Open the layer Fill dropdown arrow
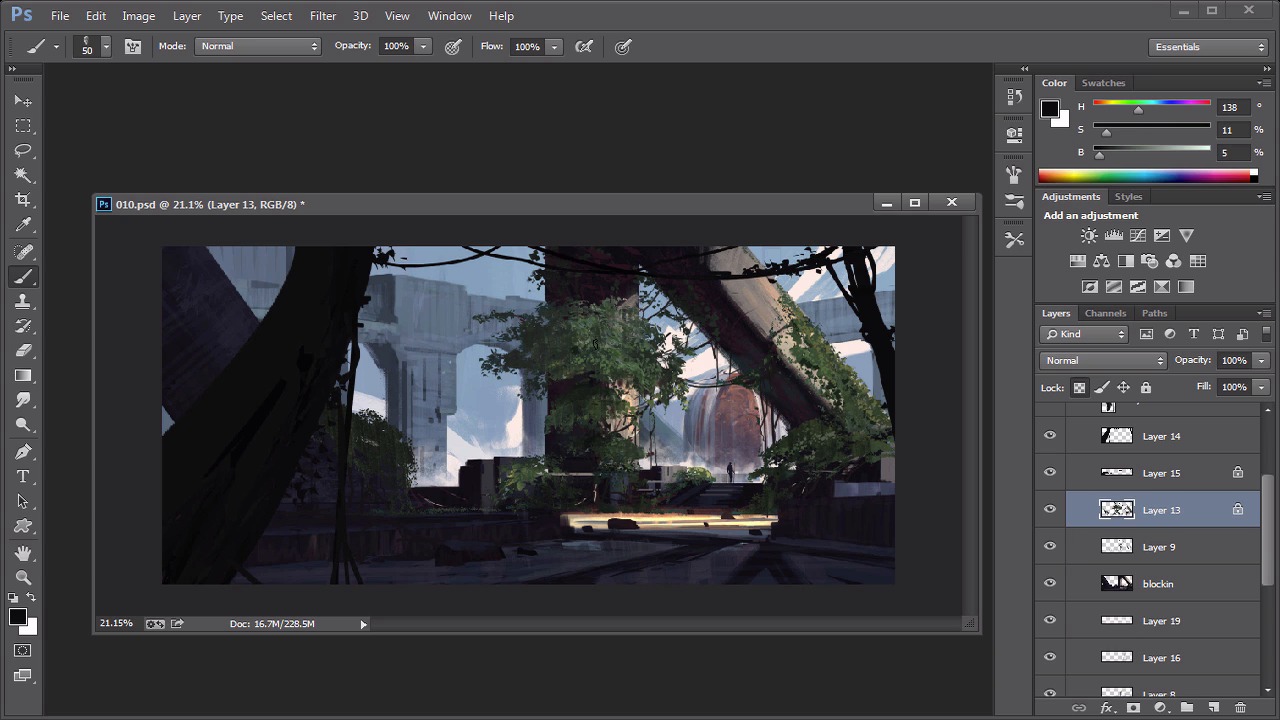1280x720 pixels. click(1261, 387)
